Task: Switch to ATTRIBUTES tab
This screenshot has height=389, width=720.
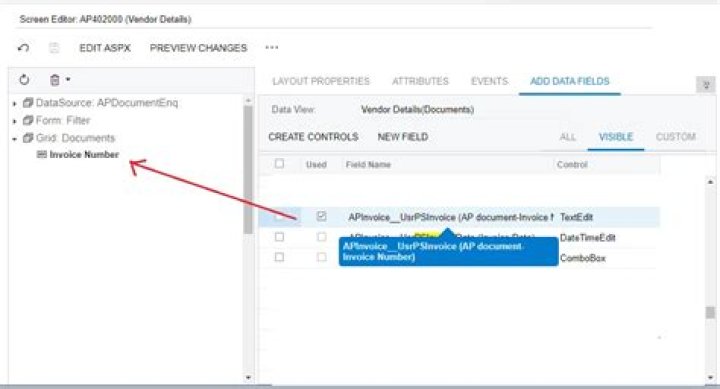Action: [420, 81]
